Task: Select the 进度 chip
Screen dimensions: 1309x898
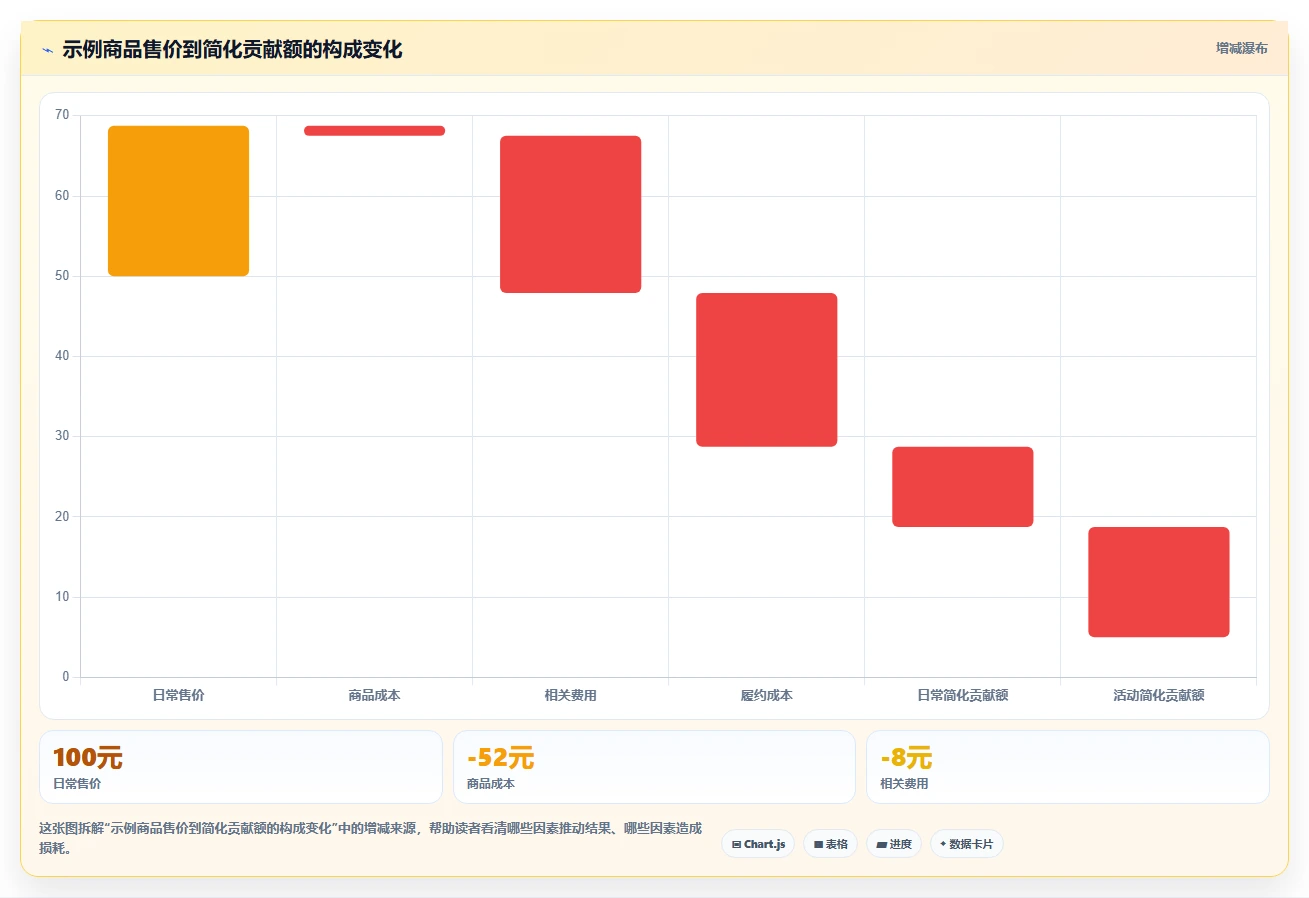Action: pyautogui.click(x=894, y=844)
